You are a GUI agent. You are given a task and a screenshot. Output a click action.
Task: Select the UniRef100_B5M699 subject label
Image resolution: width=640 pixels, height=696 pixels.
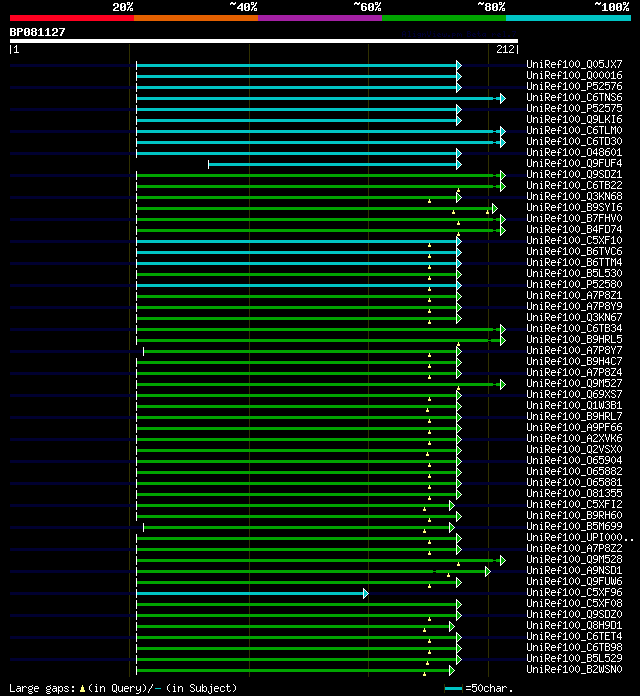click(574, 526)
